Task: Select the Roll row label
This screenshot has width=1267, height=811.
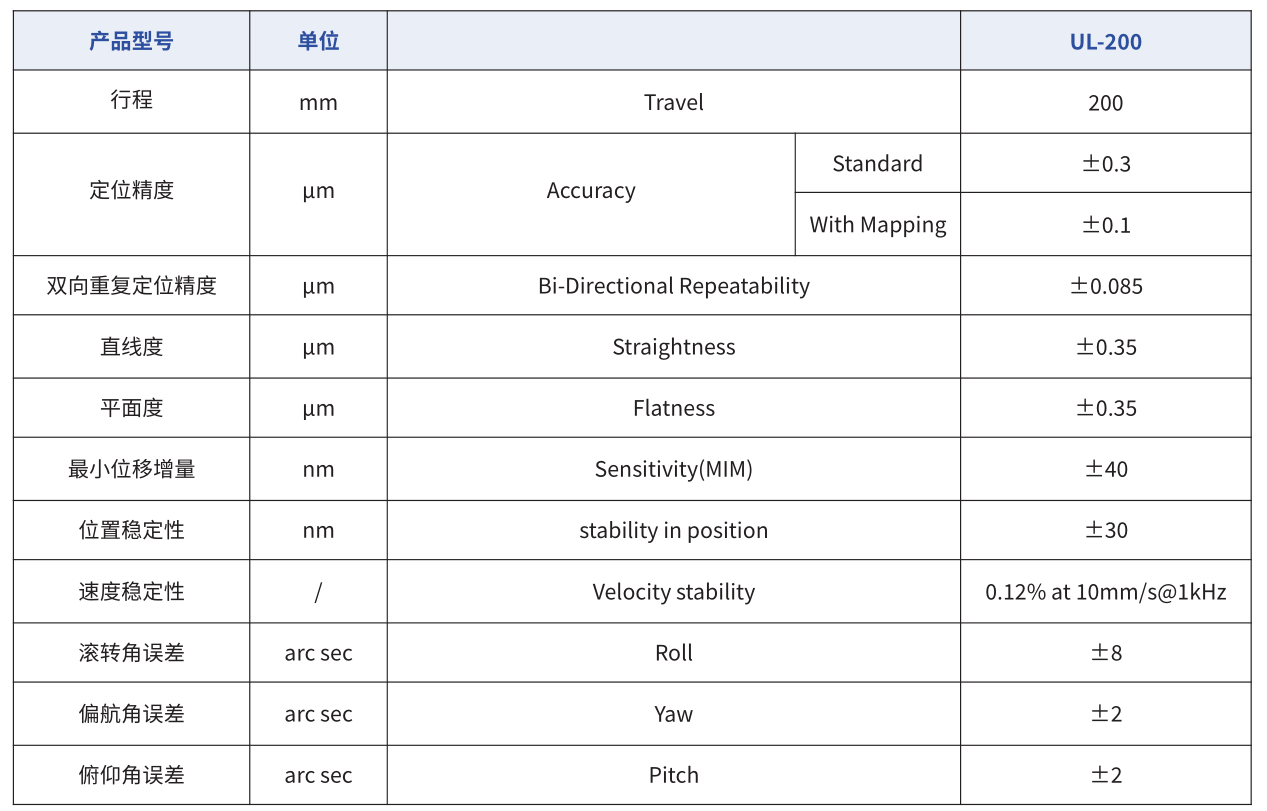Action: pyautogui.click(x=673, y=653)
